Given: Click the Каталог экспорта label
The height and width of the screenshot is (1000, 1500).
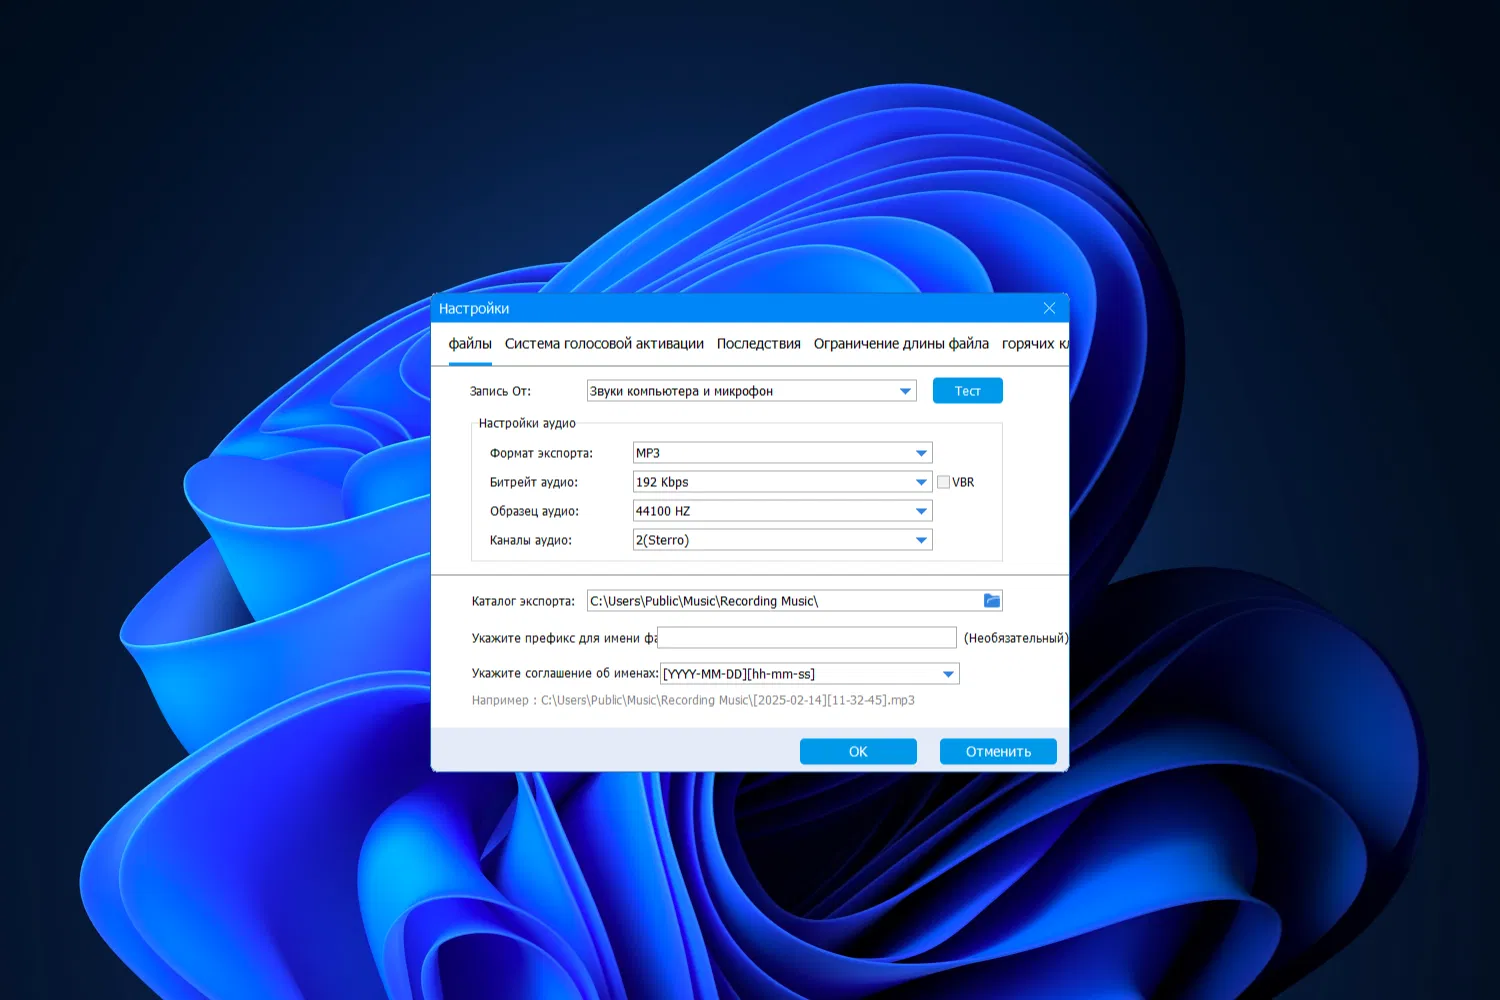Looking at the screenshot, I should (x=523, y=601).
